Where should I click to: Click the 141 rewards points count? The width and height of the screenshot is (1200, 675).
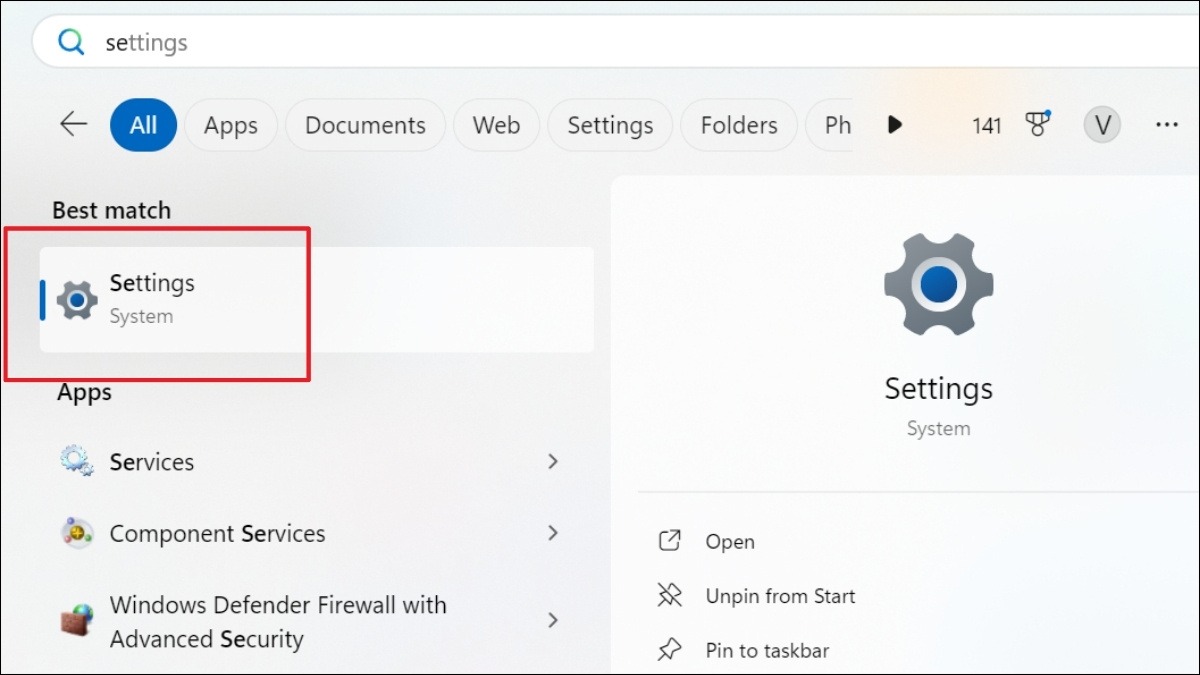(986, 126)
